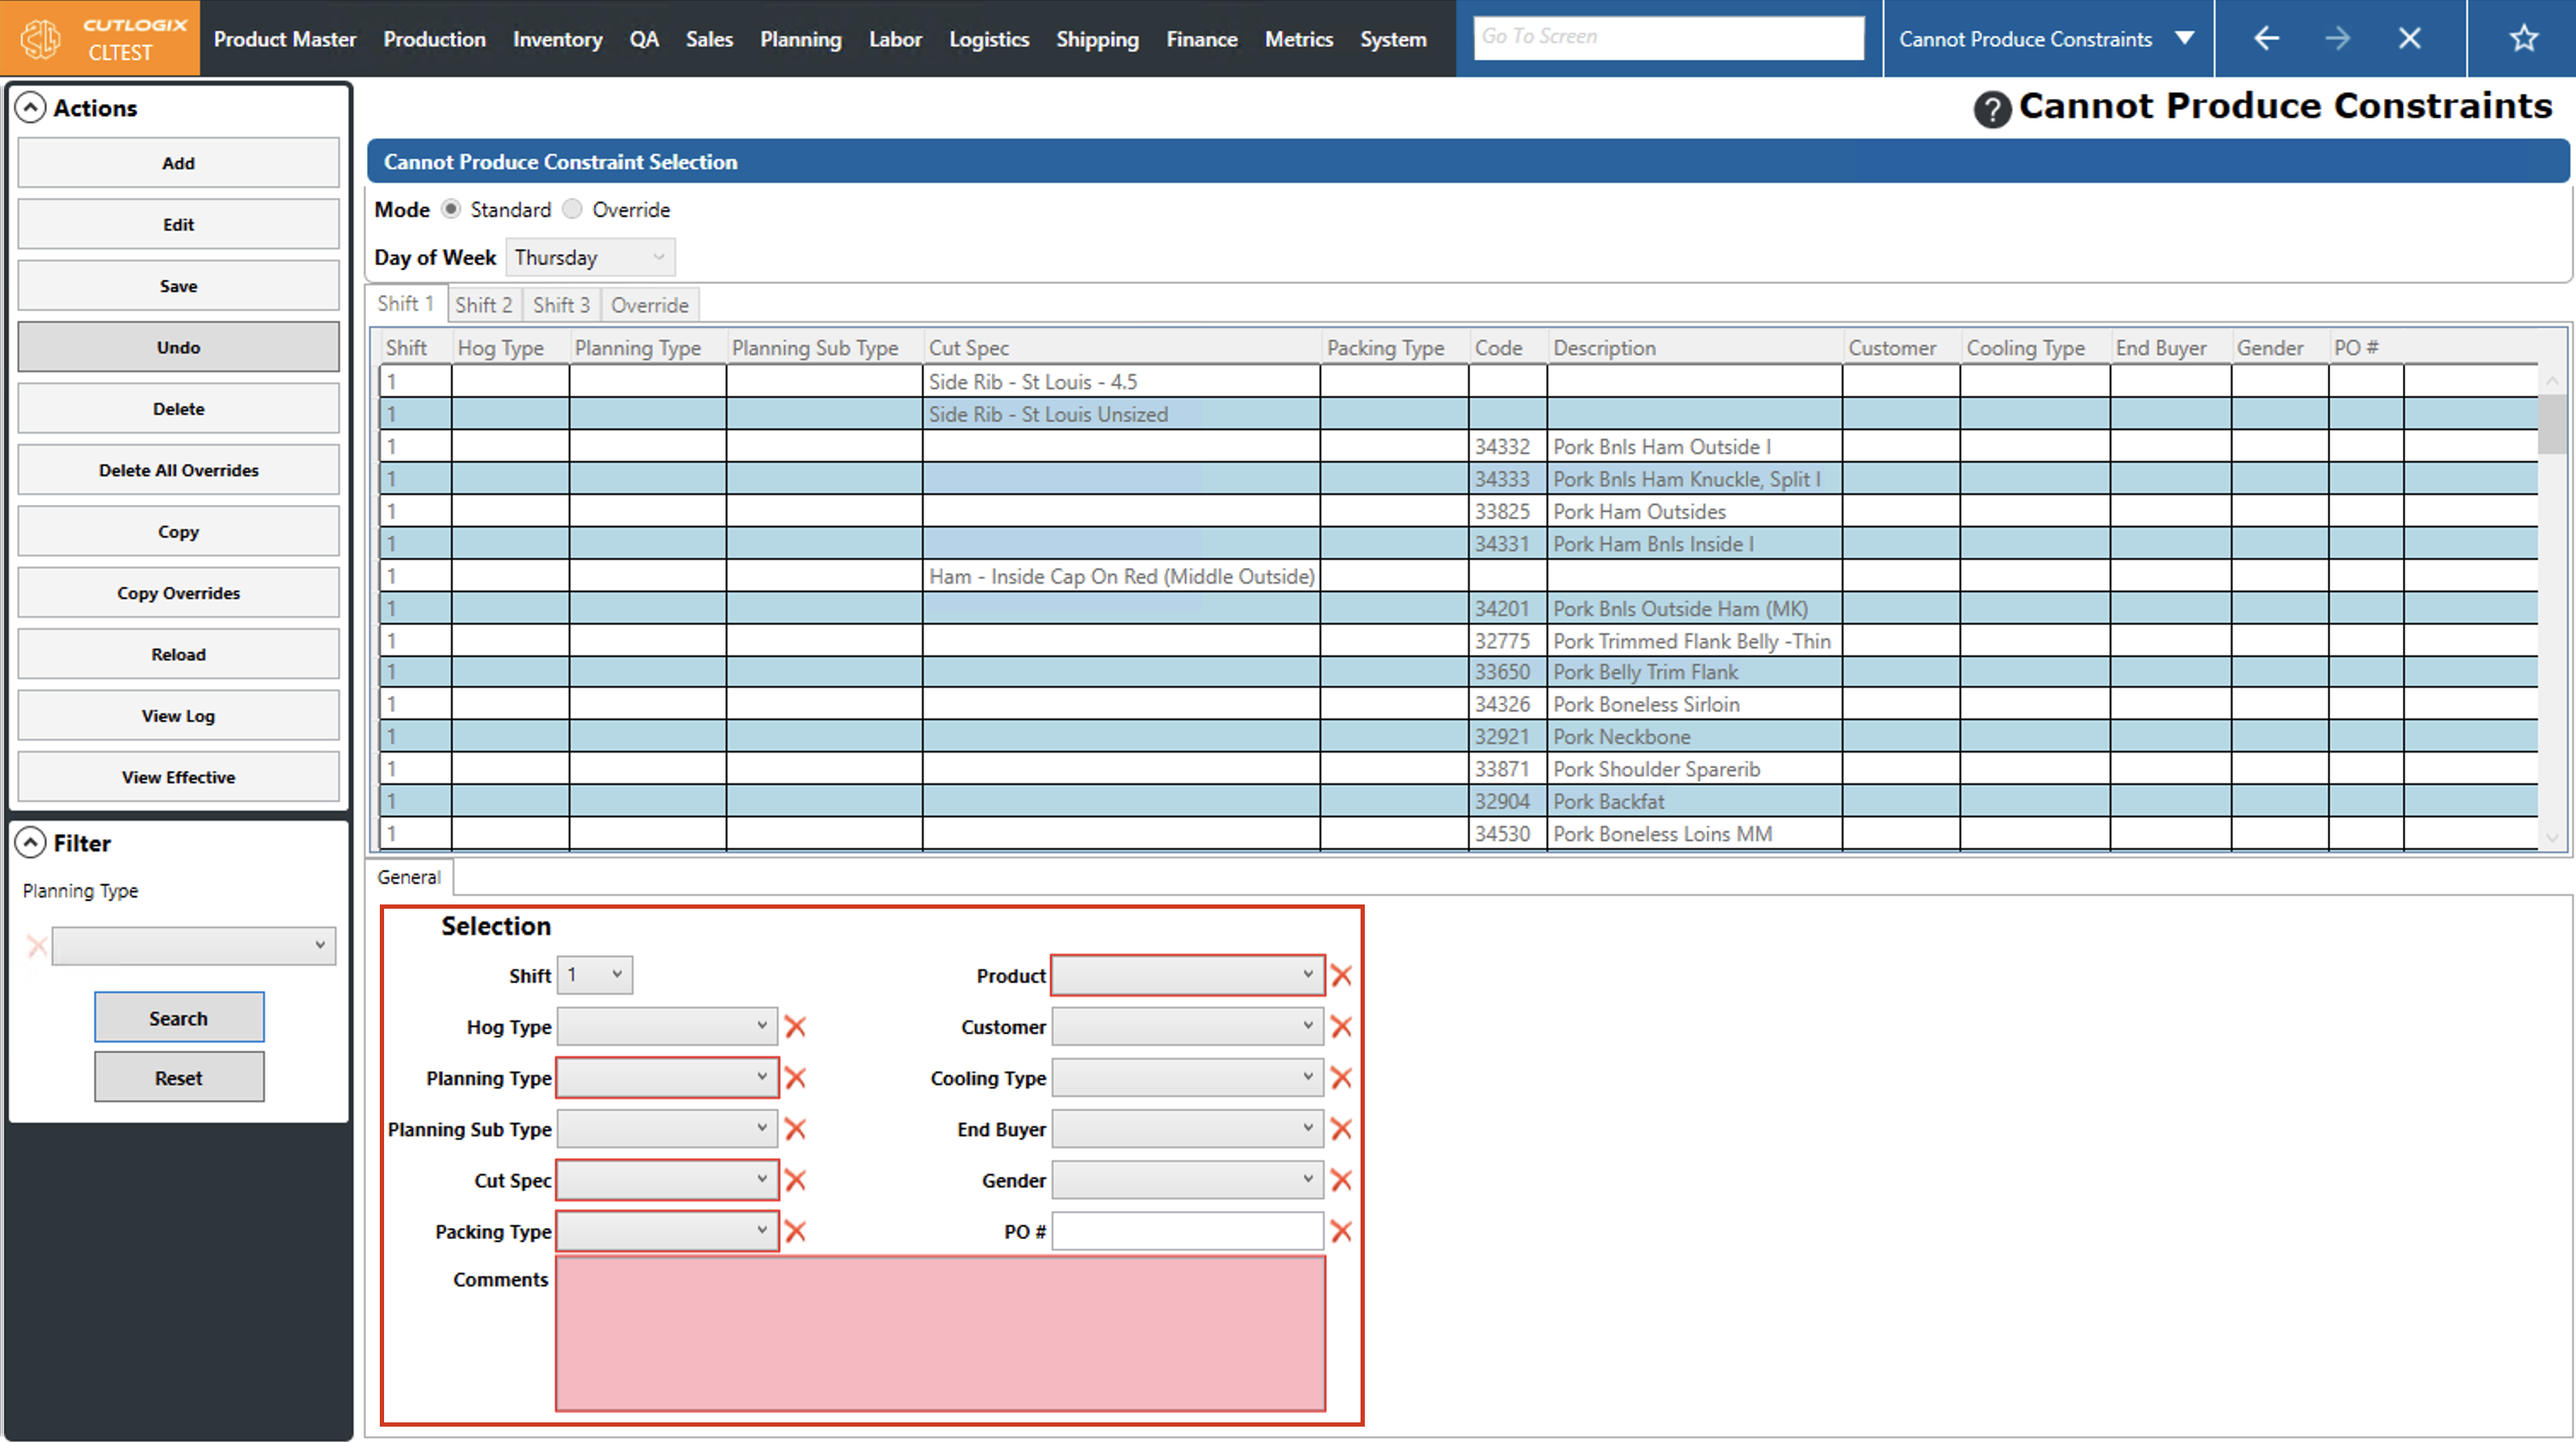Image resolution: width=2576 pixels, height=1442 pixels.
Task: Click the forward arrow icon
Action: (x=2337, y=39)
